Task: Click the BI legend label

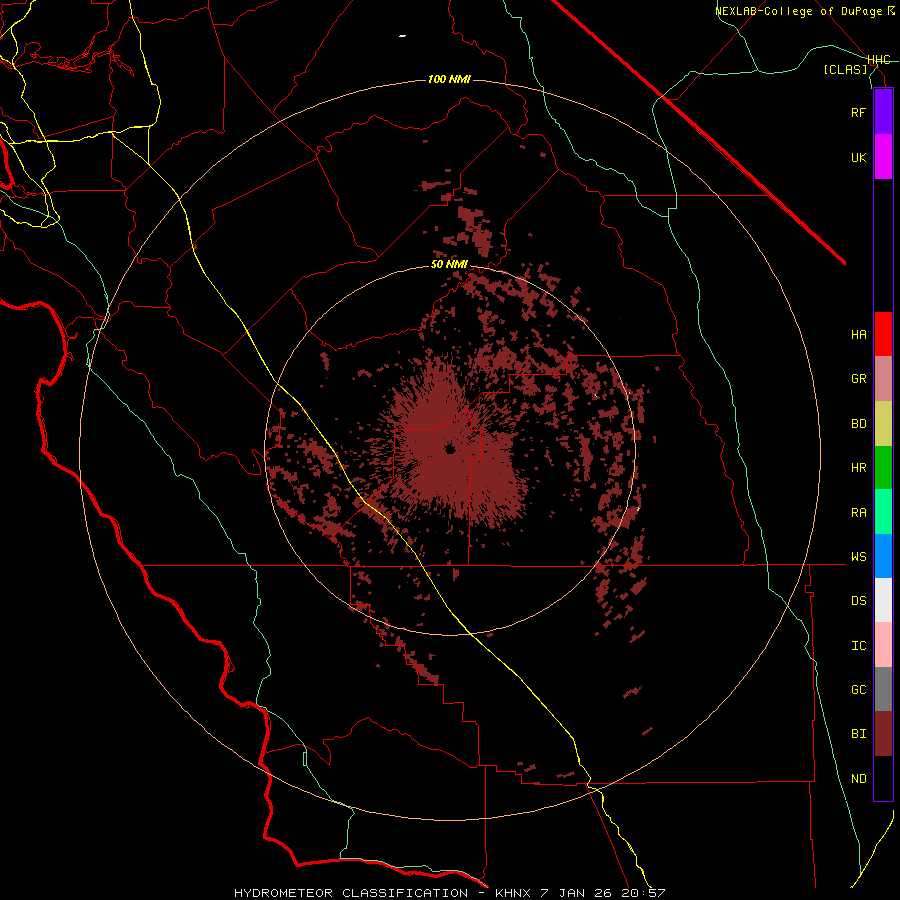Action: (858, 734)
